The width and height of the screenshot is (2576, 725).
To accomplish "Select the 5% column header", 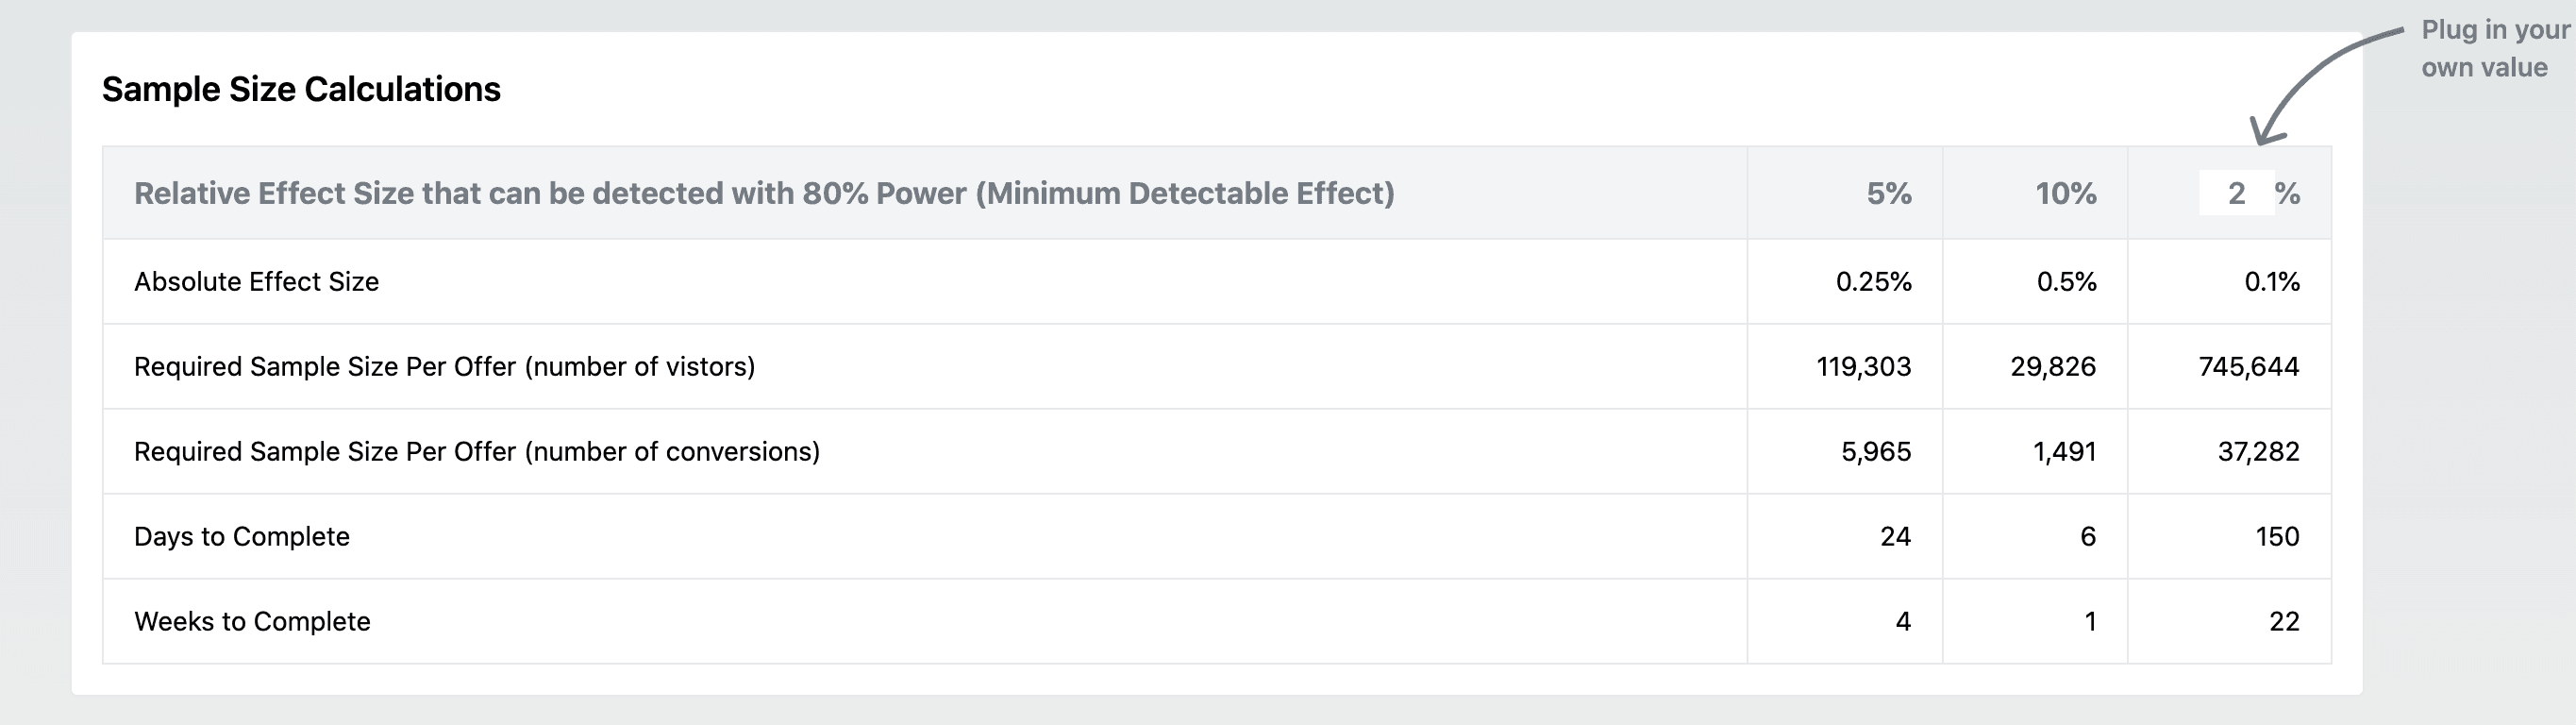I will (1888, 194).
